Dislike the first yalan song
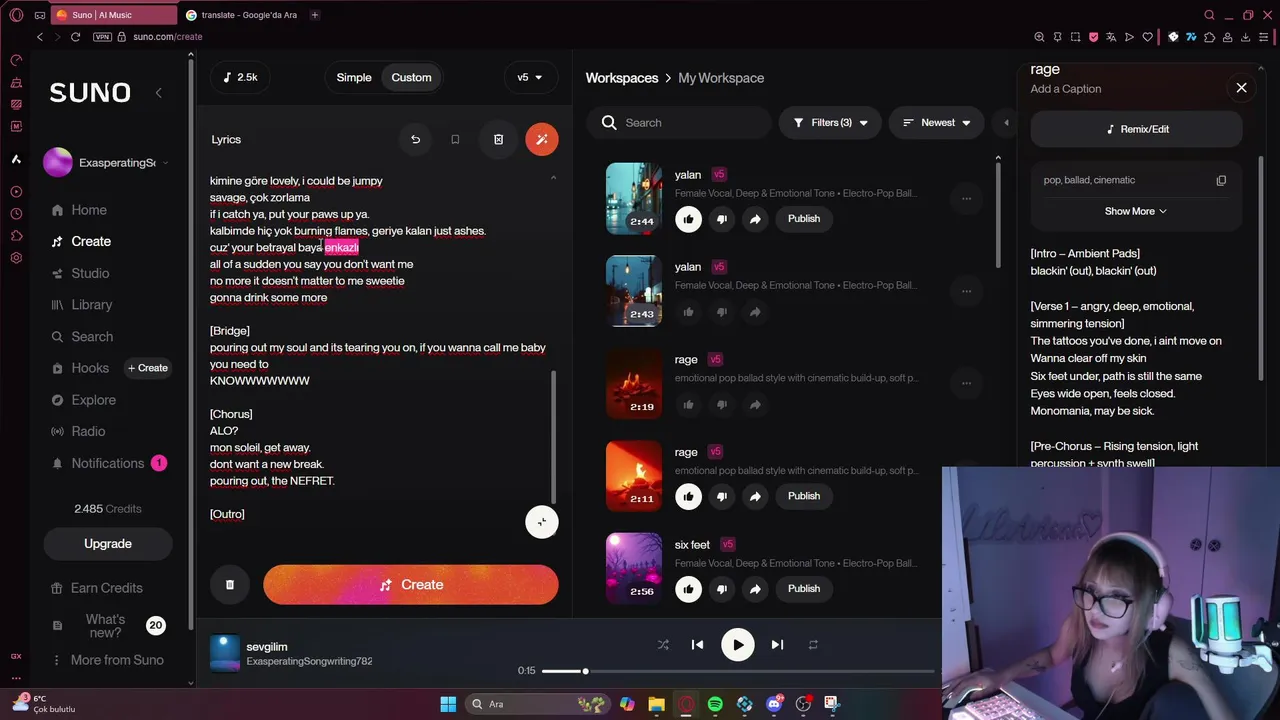Image resolution: width=1280 pixels, height=720 pixels. (x=721, y=219)
